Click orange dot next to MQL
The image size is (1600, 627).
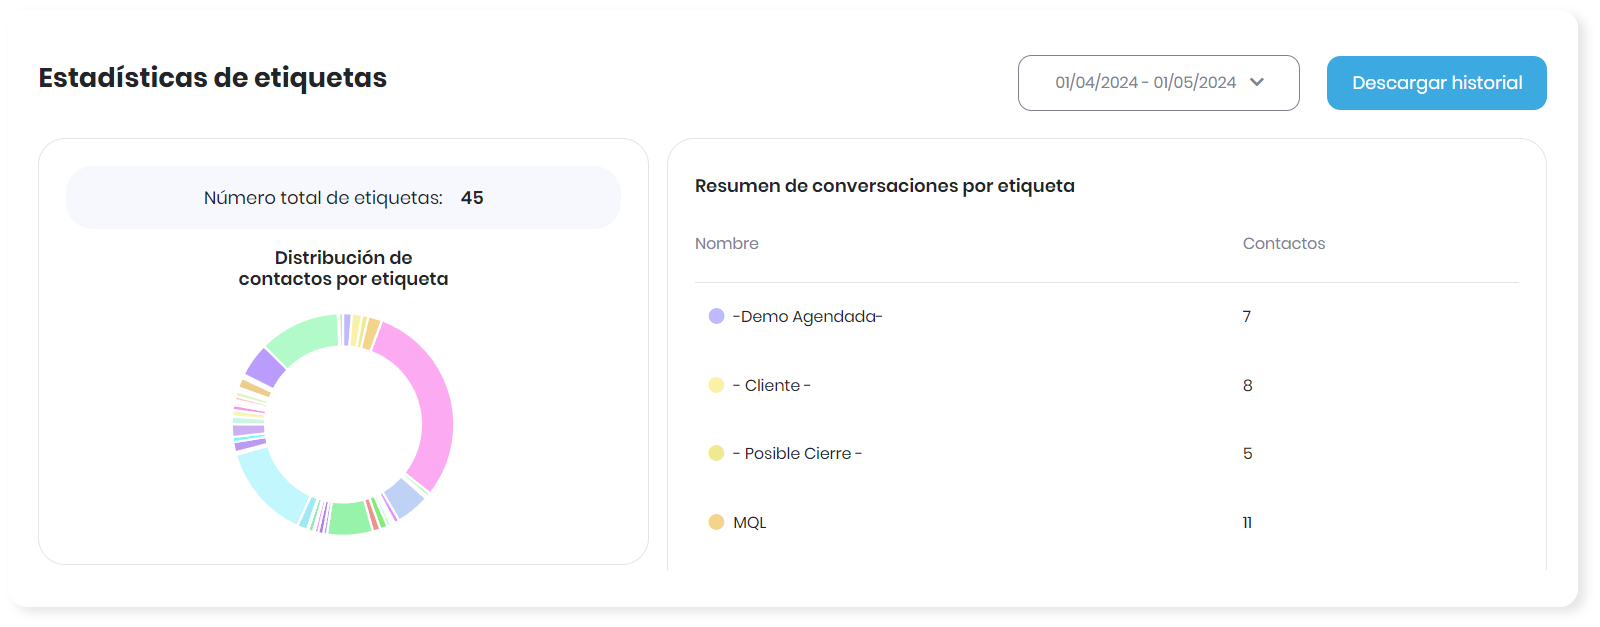coord(716,522)
